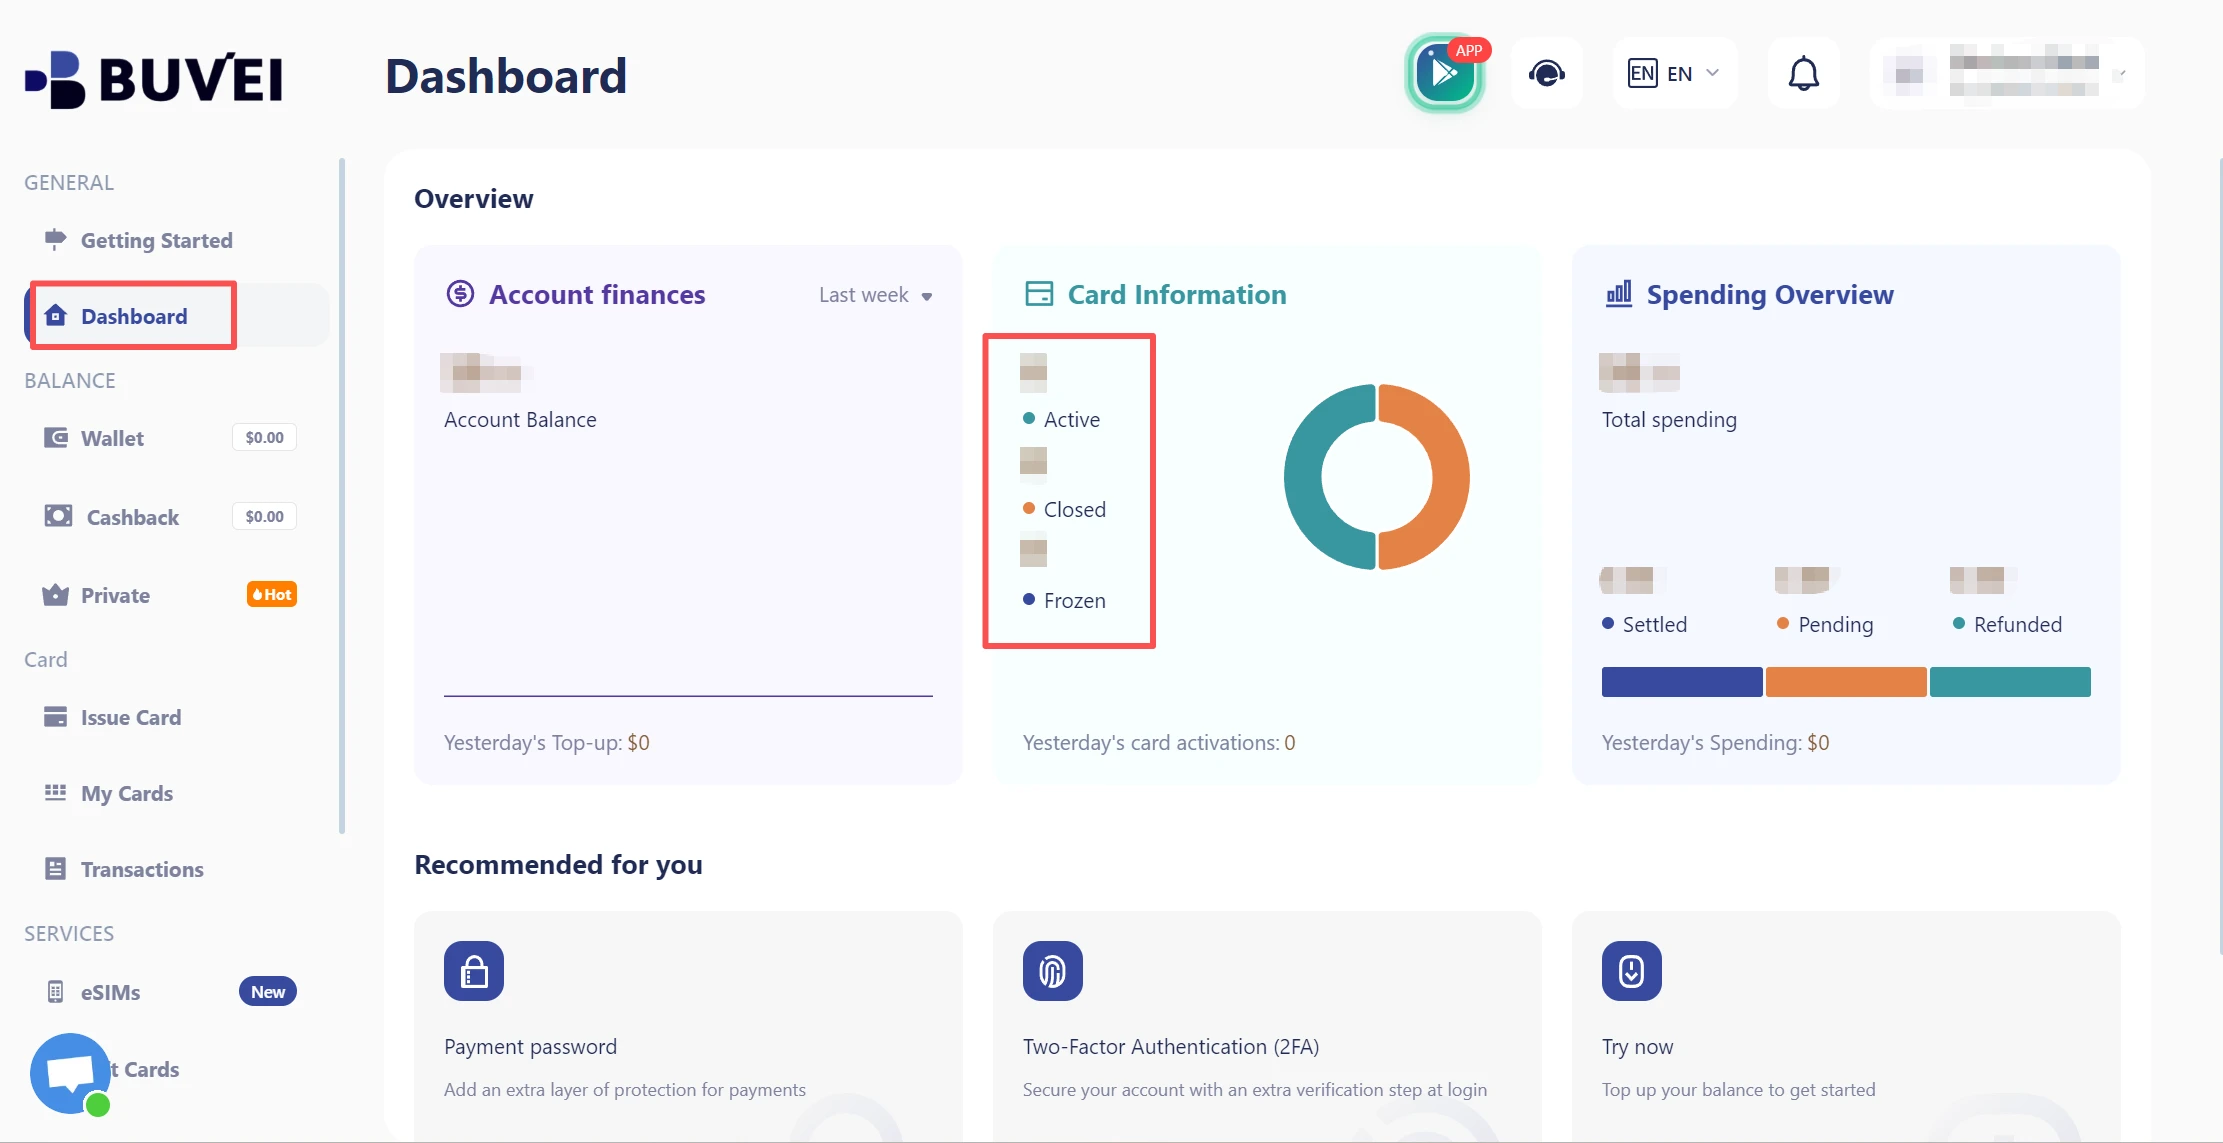Click the teal Active donut segment
The image size is (2223, 1143).
tap(1304, 478)
